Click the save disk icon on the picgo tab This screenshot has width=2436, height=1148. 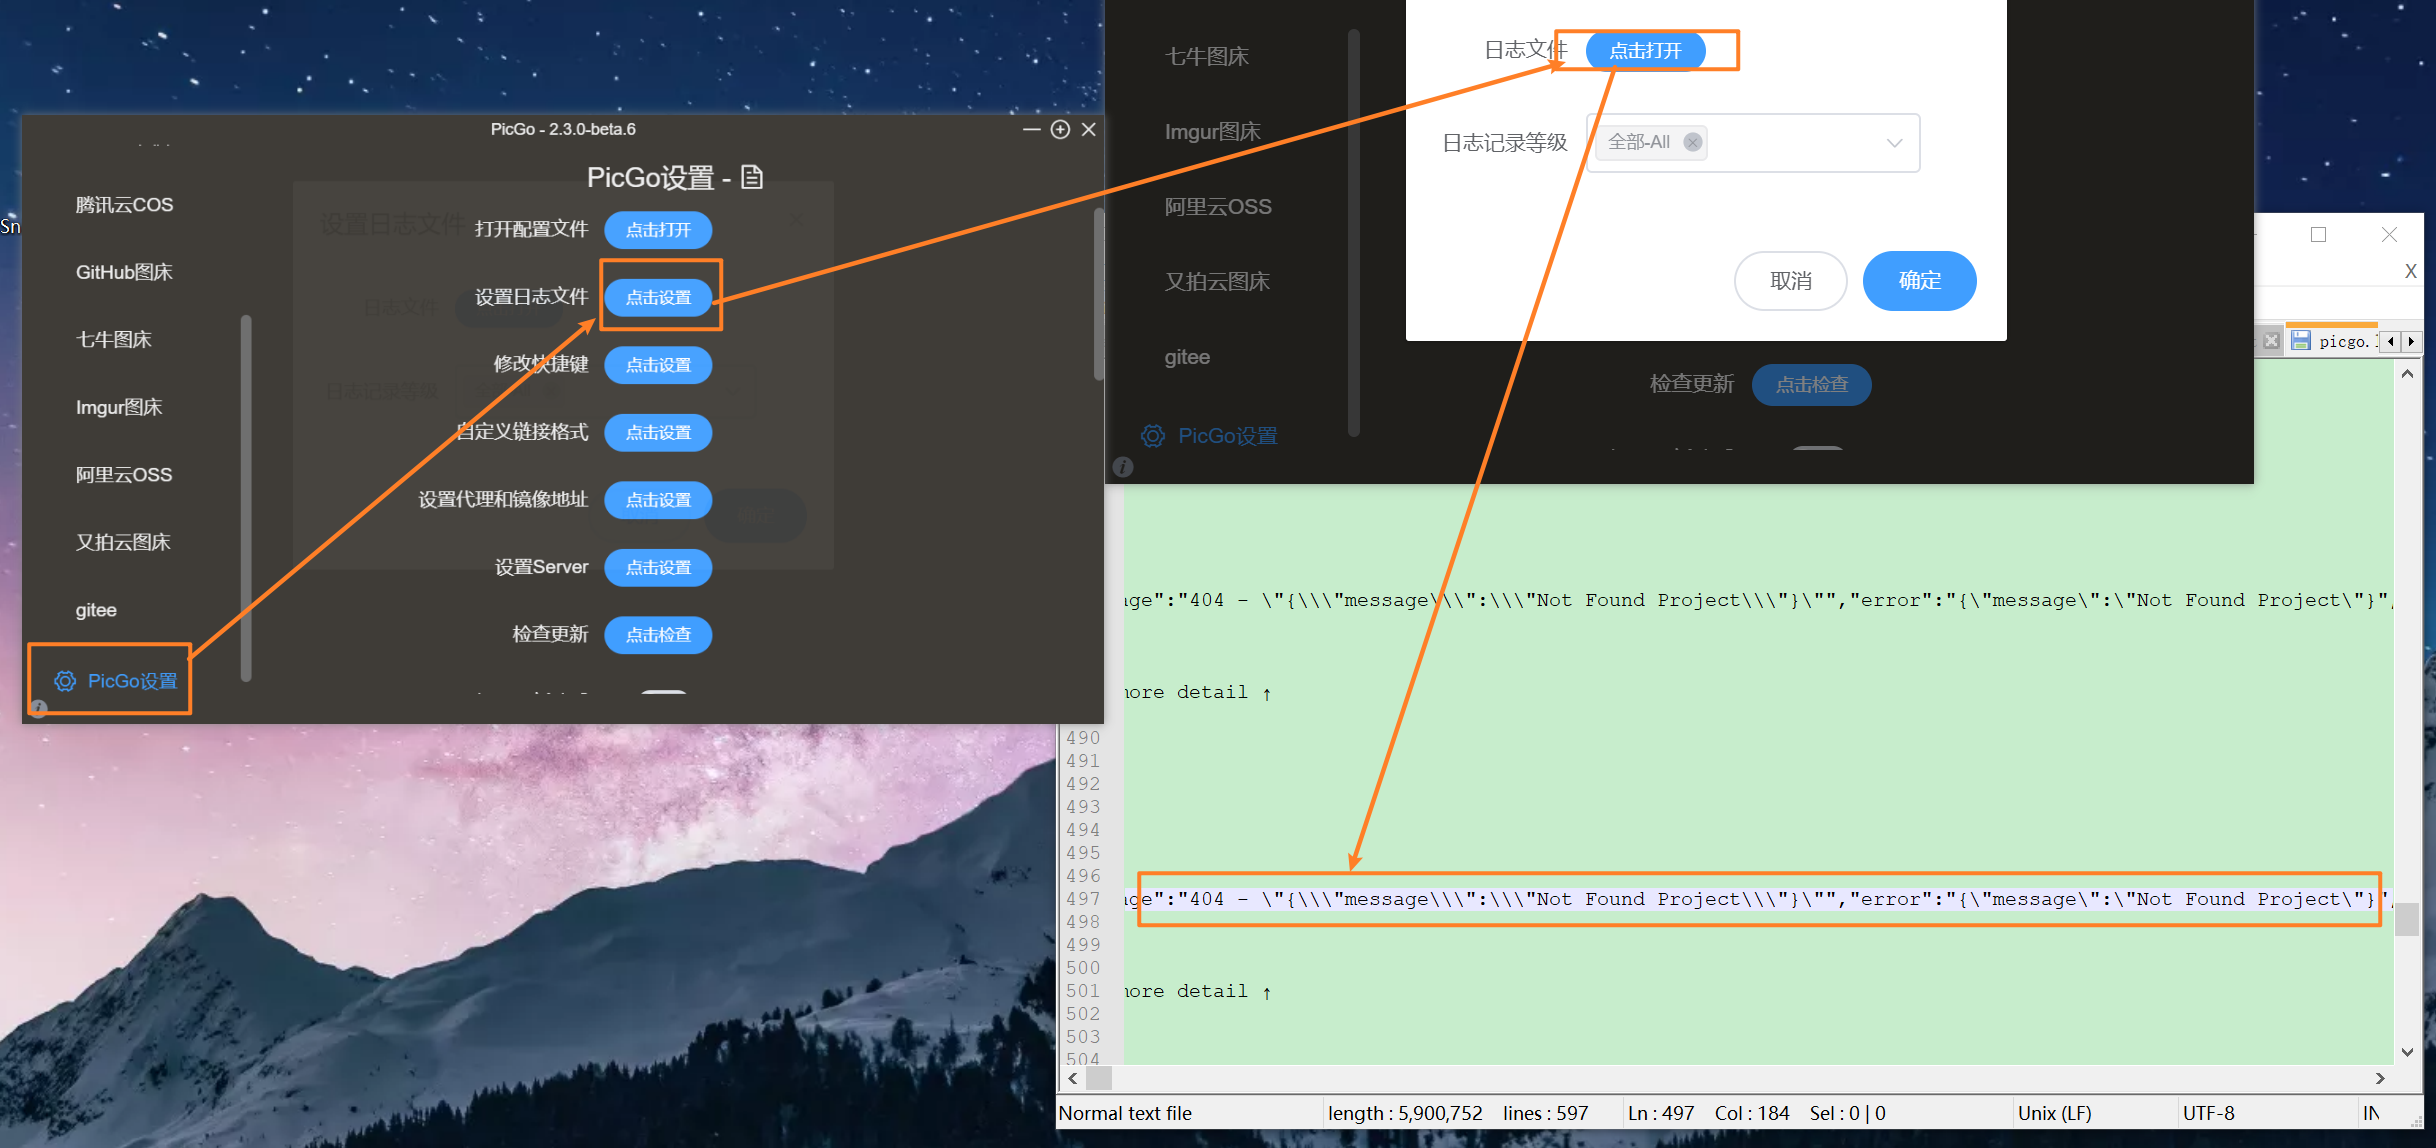point(2301,341)
